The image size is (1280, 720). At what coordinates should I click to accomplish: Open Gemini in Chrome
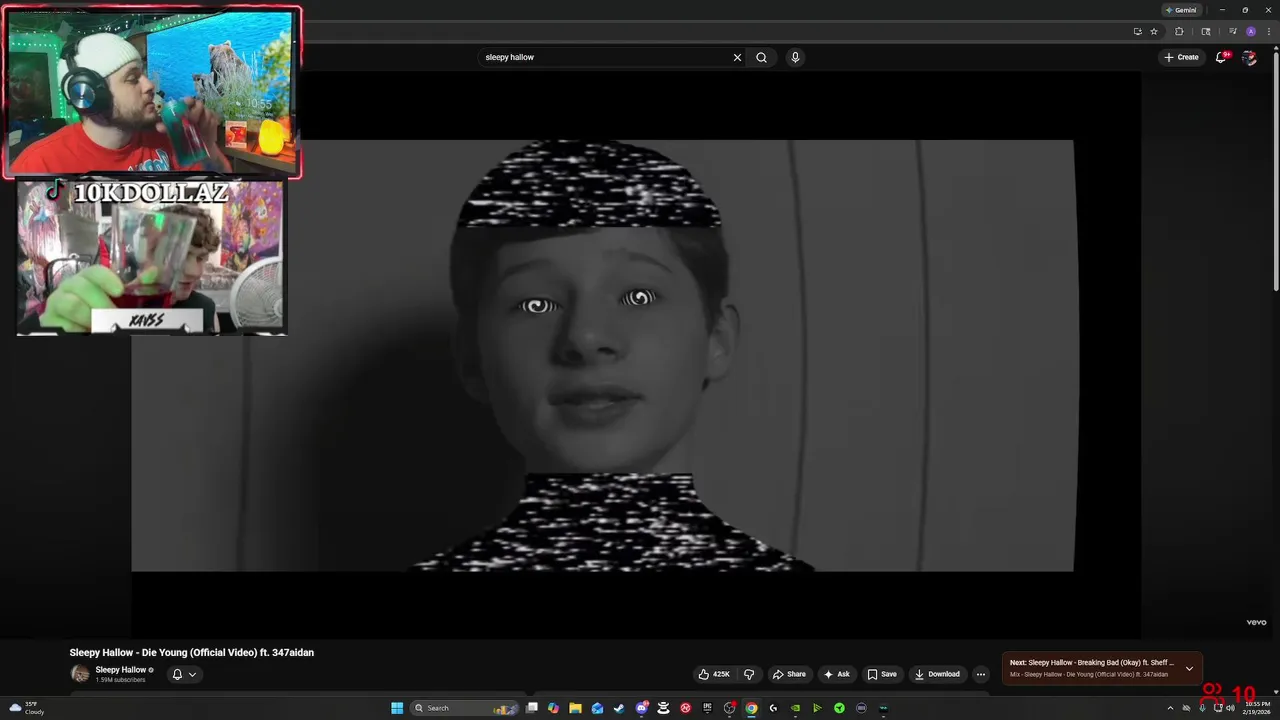pos(1181,10)
